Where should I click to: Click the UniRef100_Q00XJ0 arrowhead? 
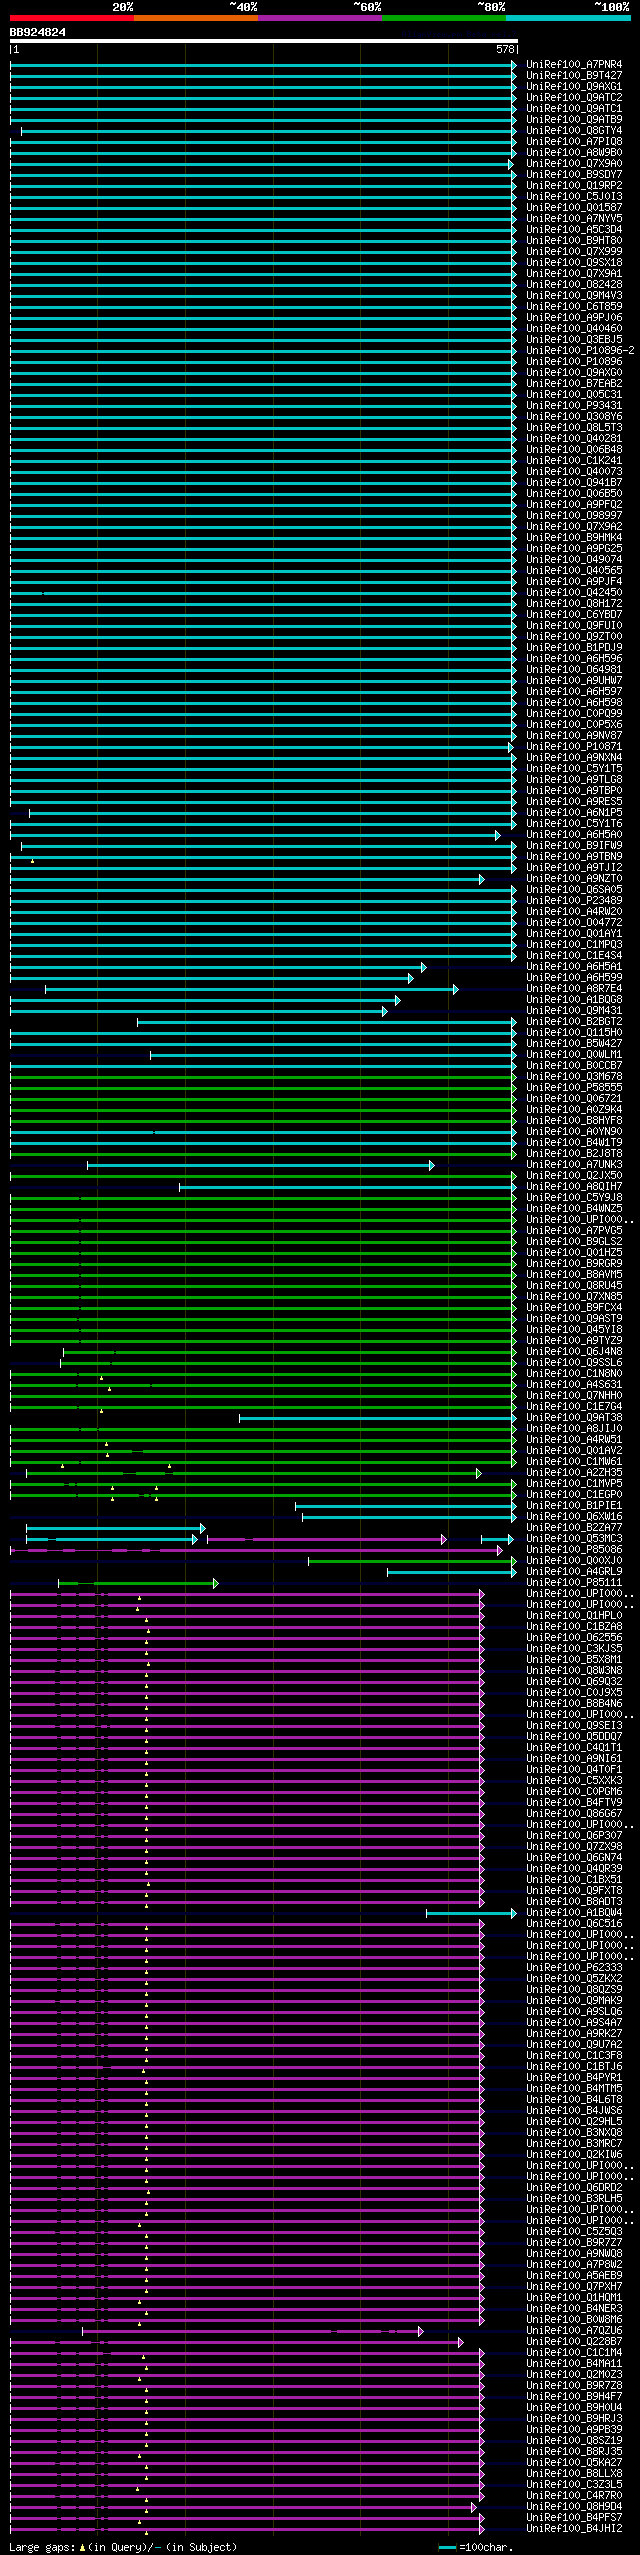pos(514,1561)
